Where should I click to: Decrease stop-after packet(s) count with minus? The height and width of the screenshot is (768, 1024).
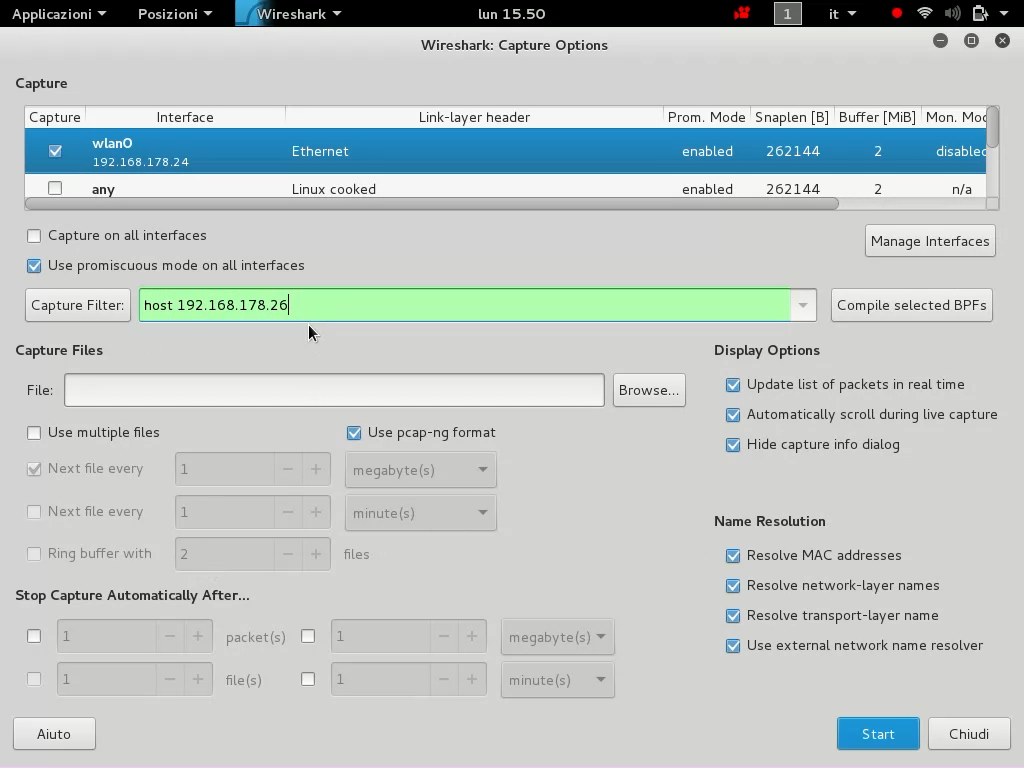tap(170, 636)
